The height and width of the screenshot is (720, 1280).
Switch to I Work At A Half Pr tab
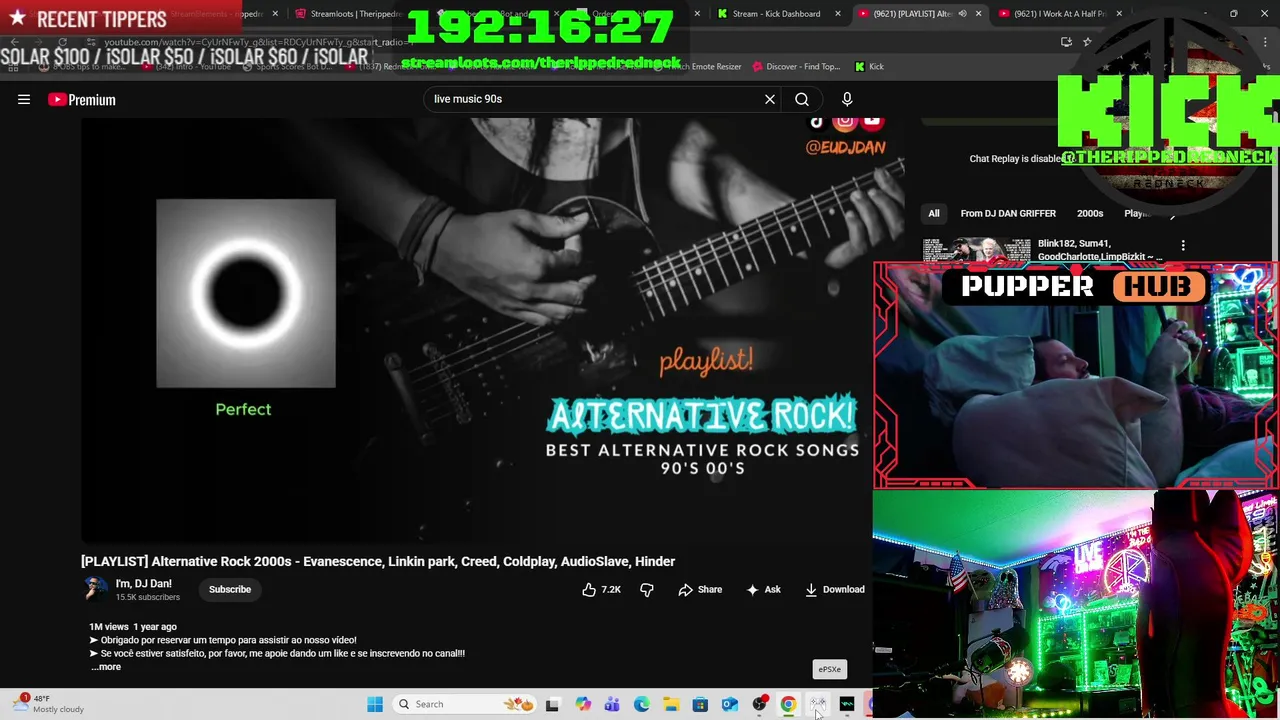point(1060,14)
